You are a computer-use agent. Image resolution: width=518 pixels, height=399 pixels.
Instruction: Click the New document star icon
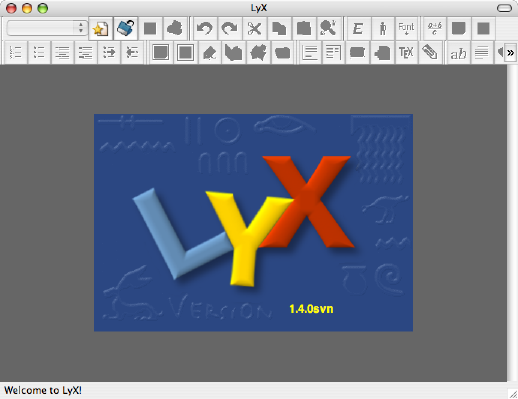pos(100,28)
